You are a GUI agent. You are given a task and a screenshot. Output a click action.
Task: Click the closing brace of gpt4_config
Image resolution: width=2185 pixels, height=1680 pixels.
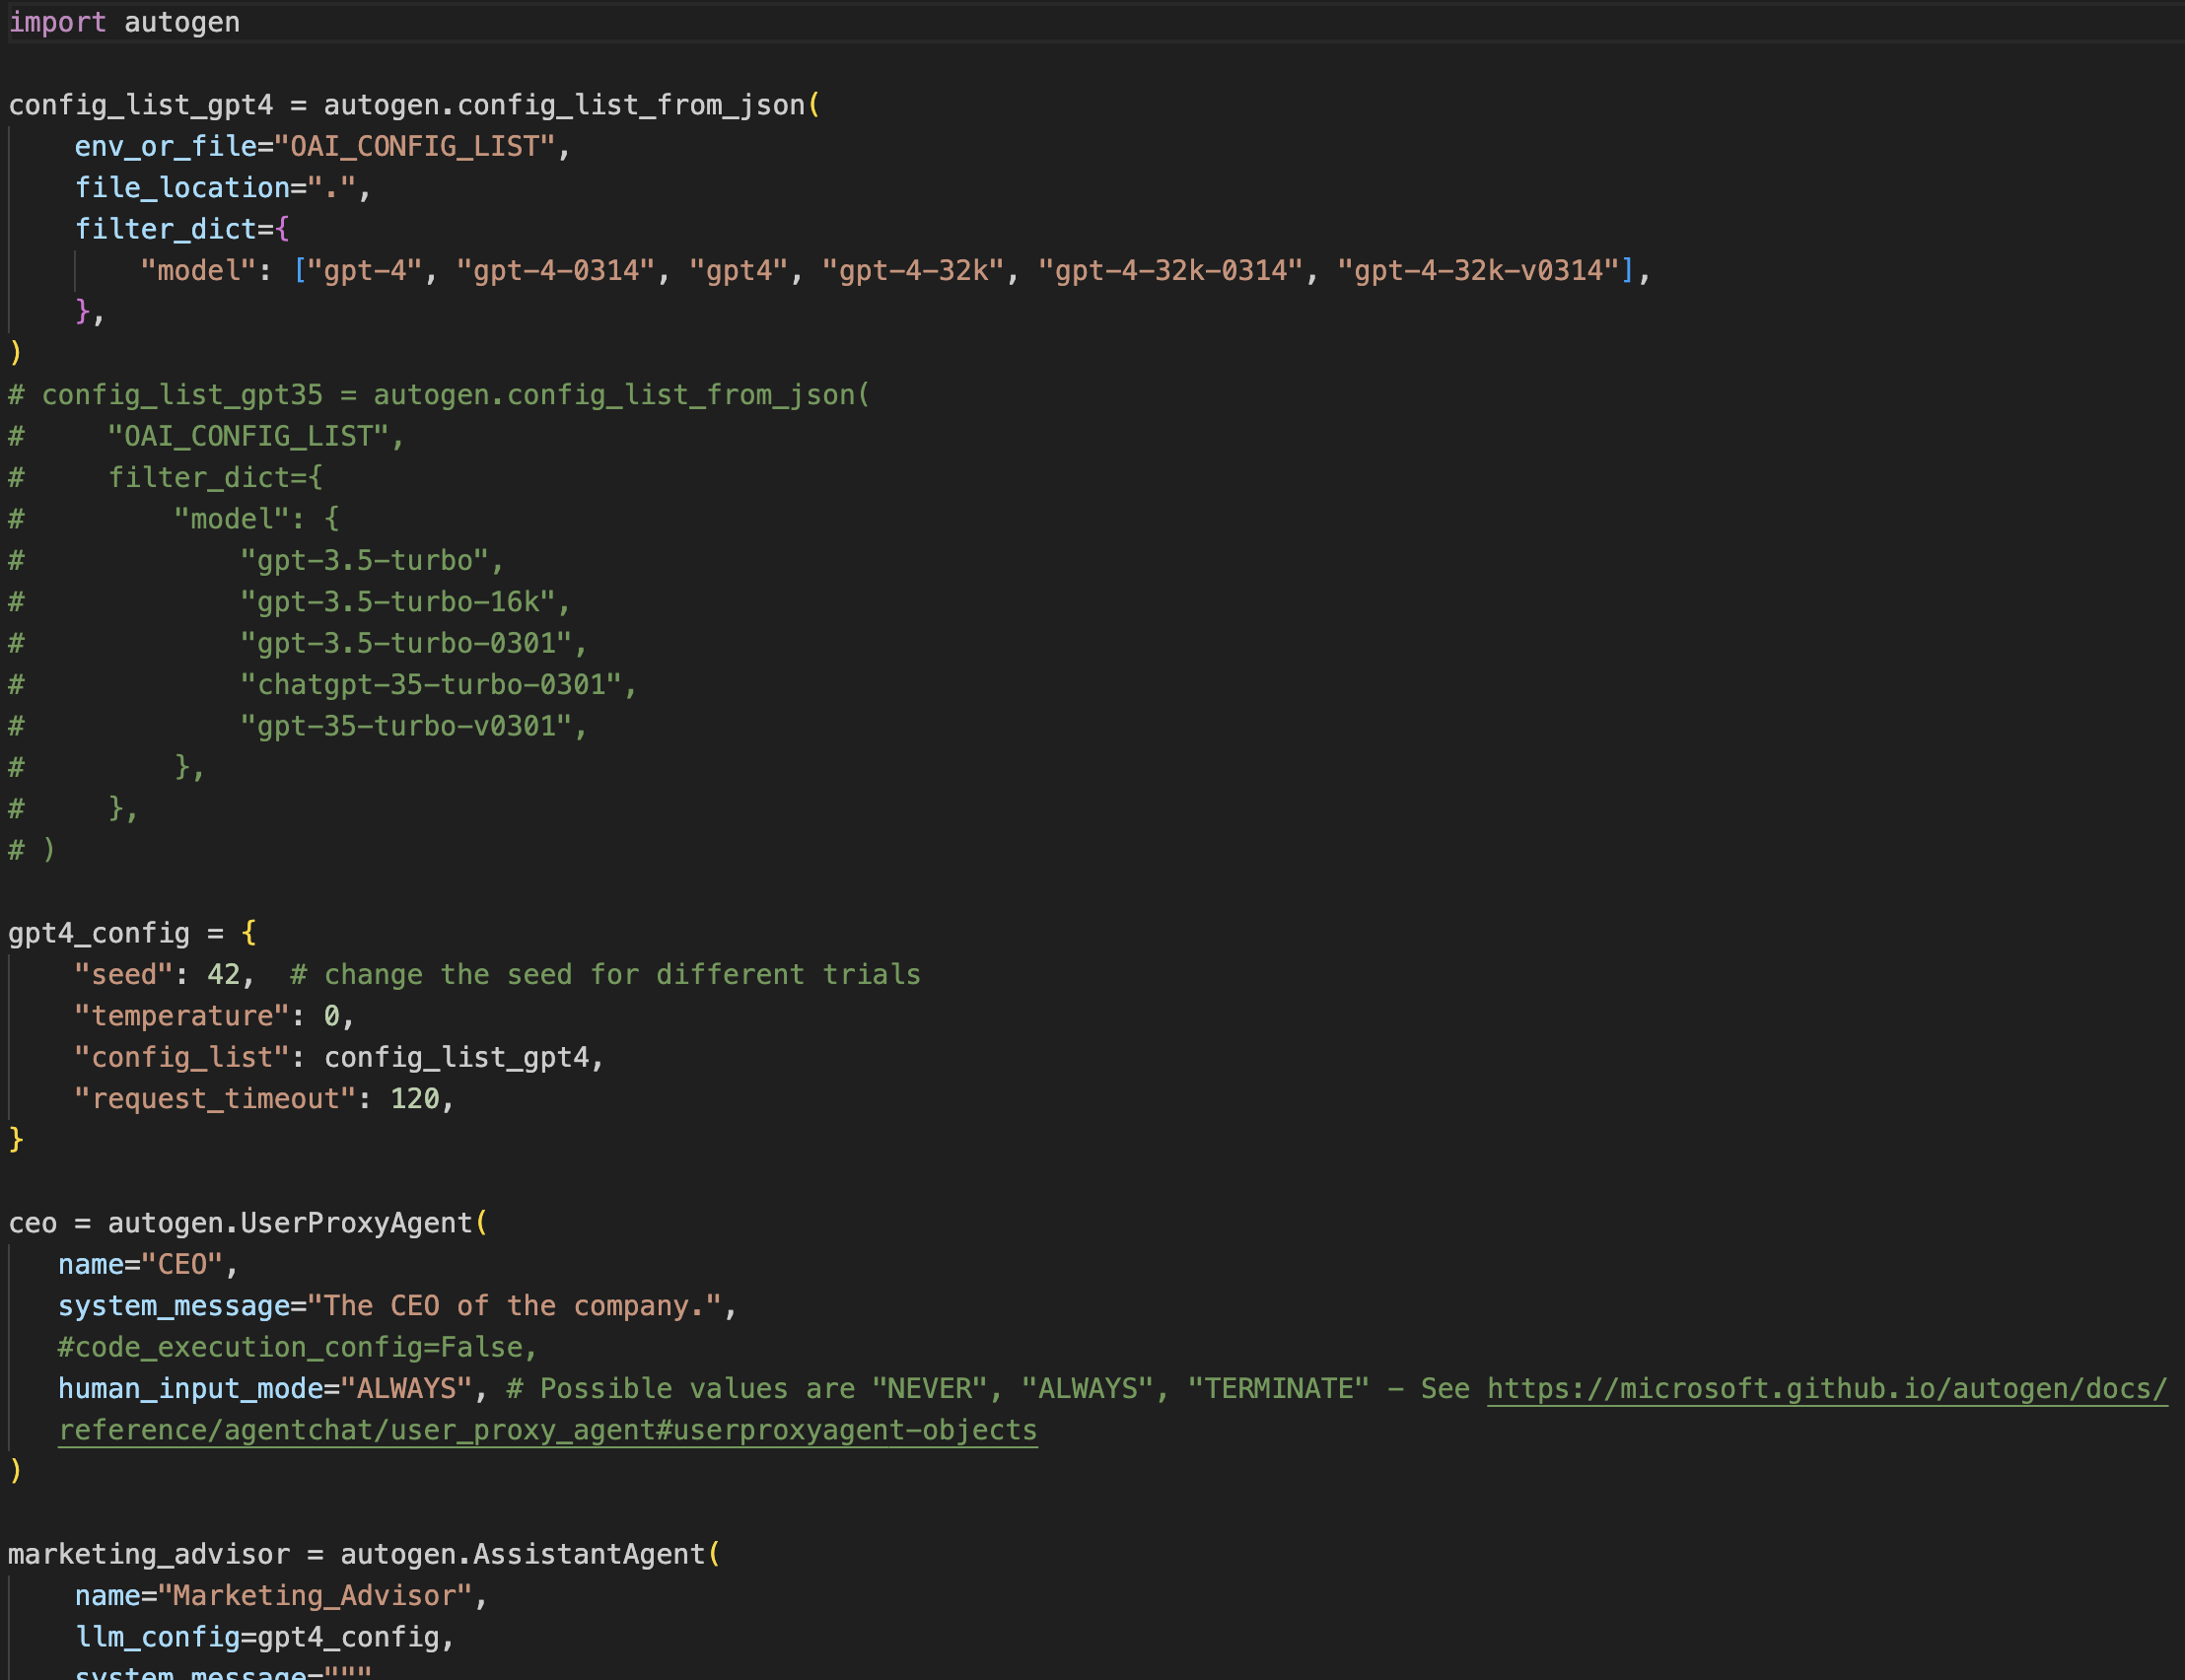16,1140
